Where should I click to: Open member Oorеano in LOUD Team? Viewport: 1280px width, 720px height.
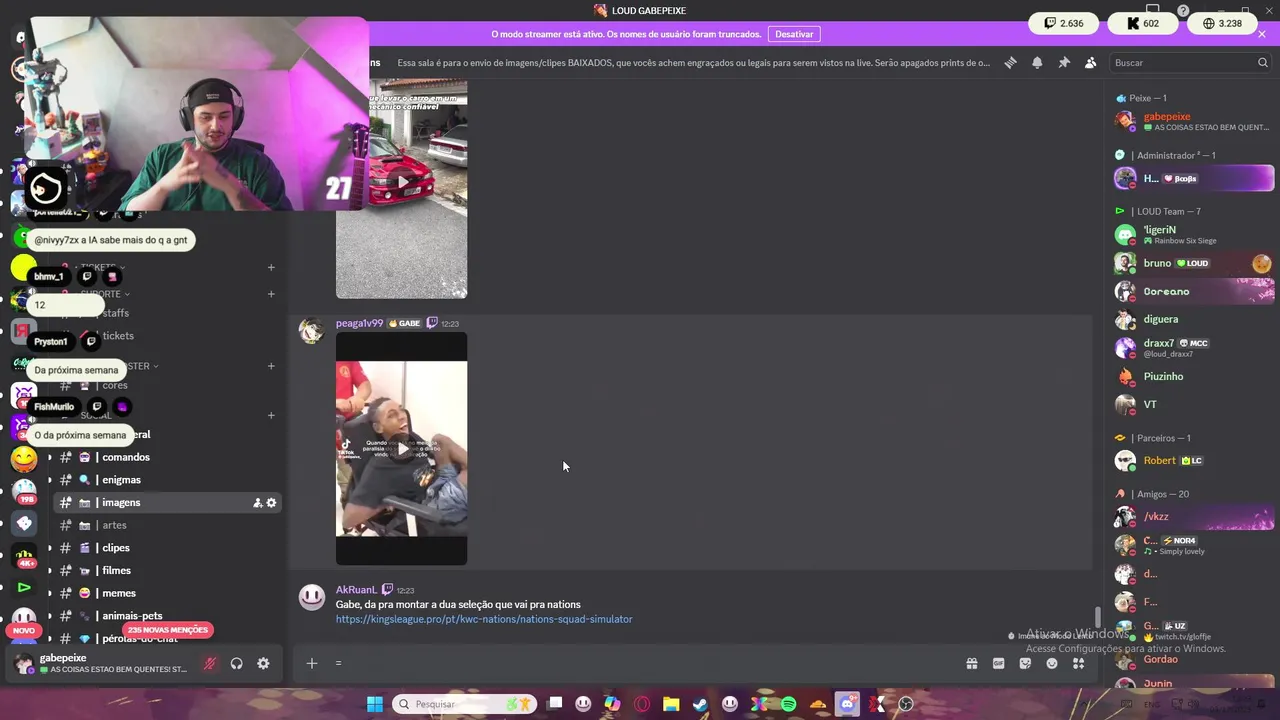(x=1194, y=291)
